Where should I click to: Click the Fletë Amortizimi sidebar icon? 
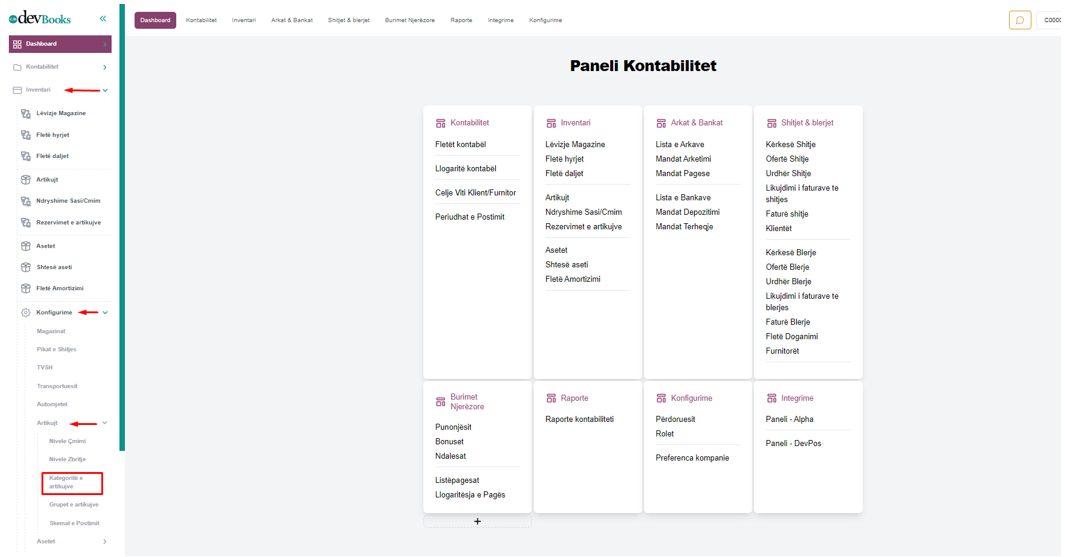coord(26,288)
